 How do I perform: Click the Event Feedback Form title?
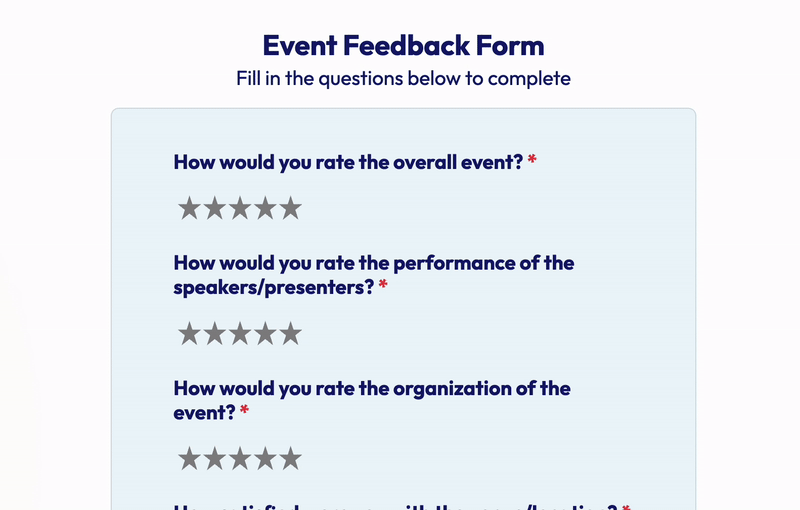pyautogui.click(x=403, y=45)
